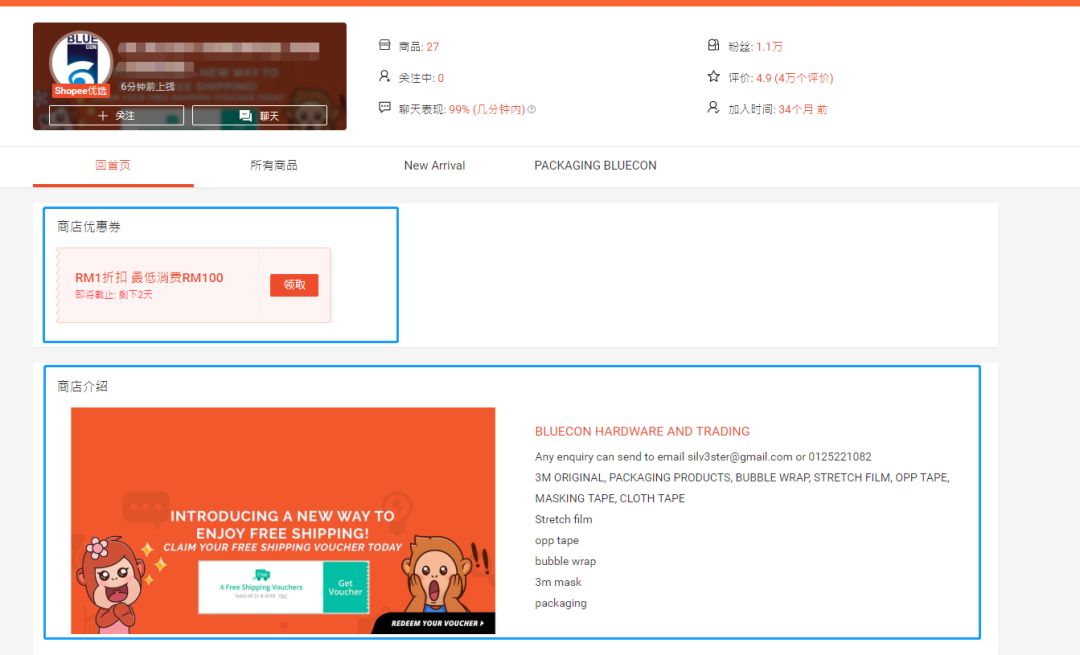The width and height of the screenshot is (1080, 655).
Task: Click the '3m mask' description line
Action: tap(558, 582)
